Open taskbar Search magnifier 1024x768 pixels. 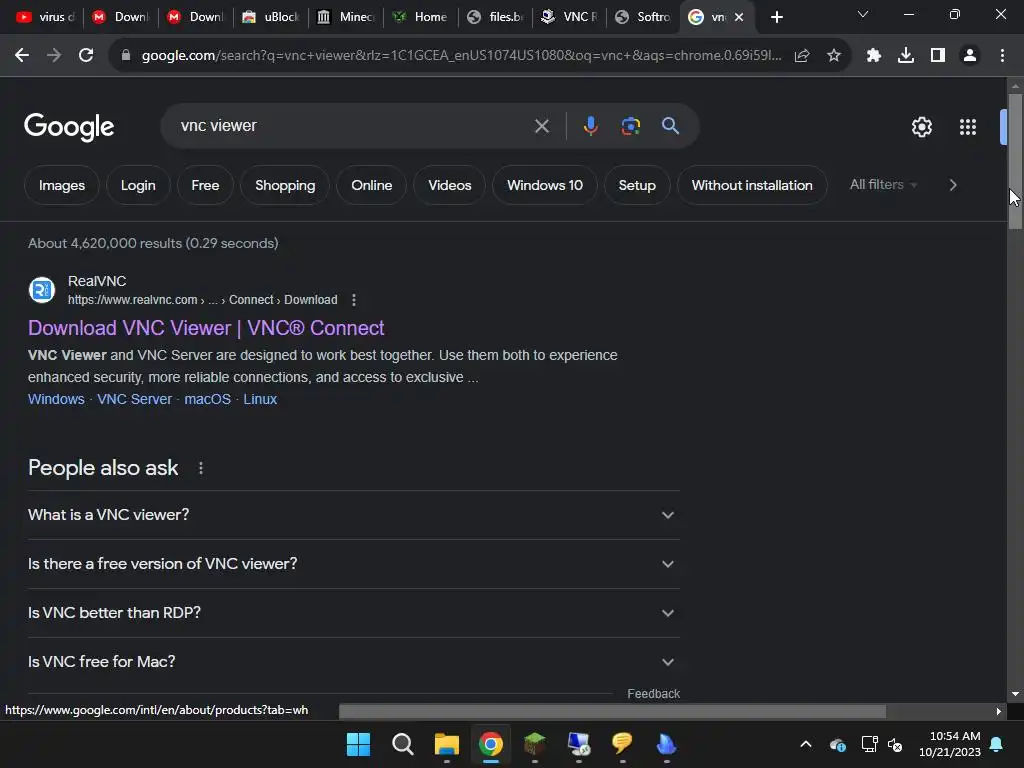pyautogui.click(x=402, y=744)
